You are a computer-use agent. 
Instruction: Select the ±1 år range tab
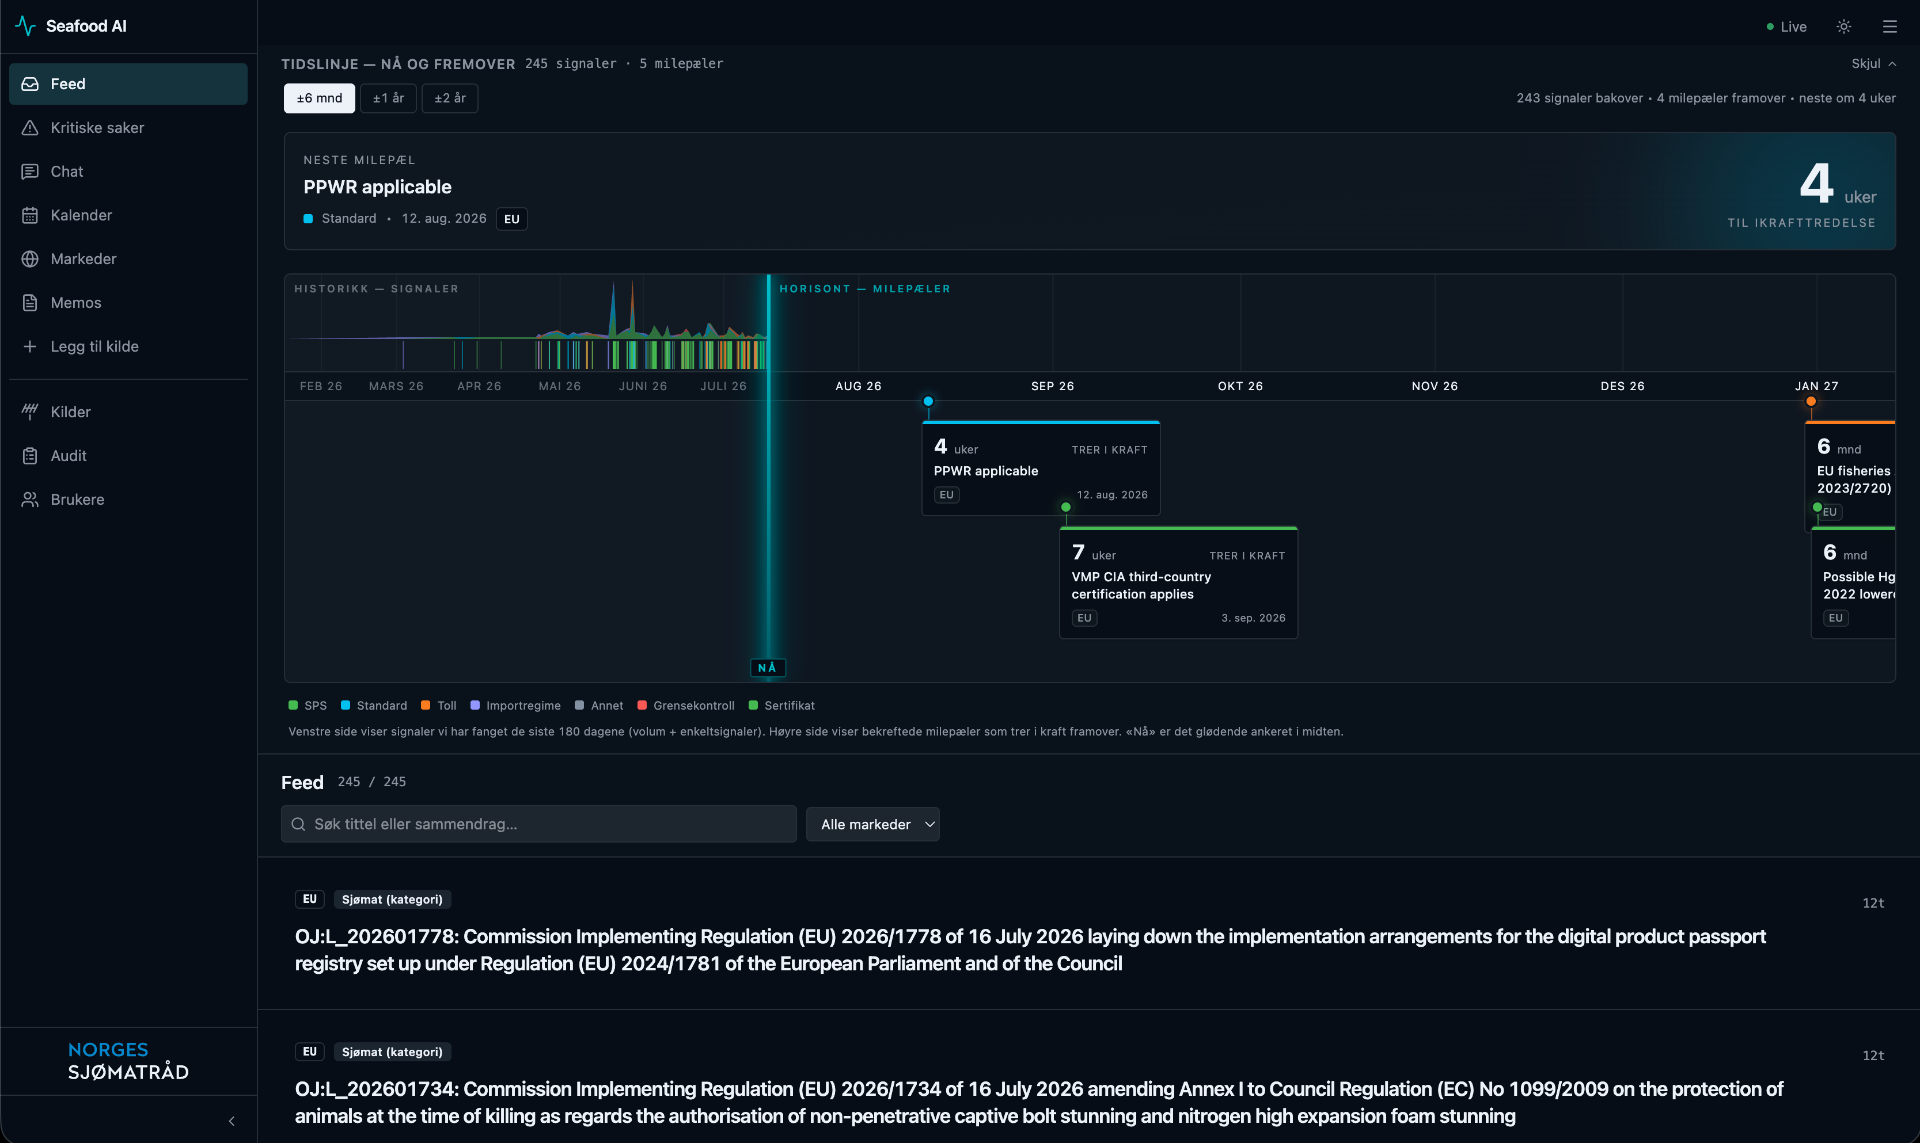click(x=388, y=98)
